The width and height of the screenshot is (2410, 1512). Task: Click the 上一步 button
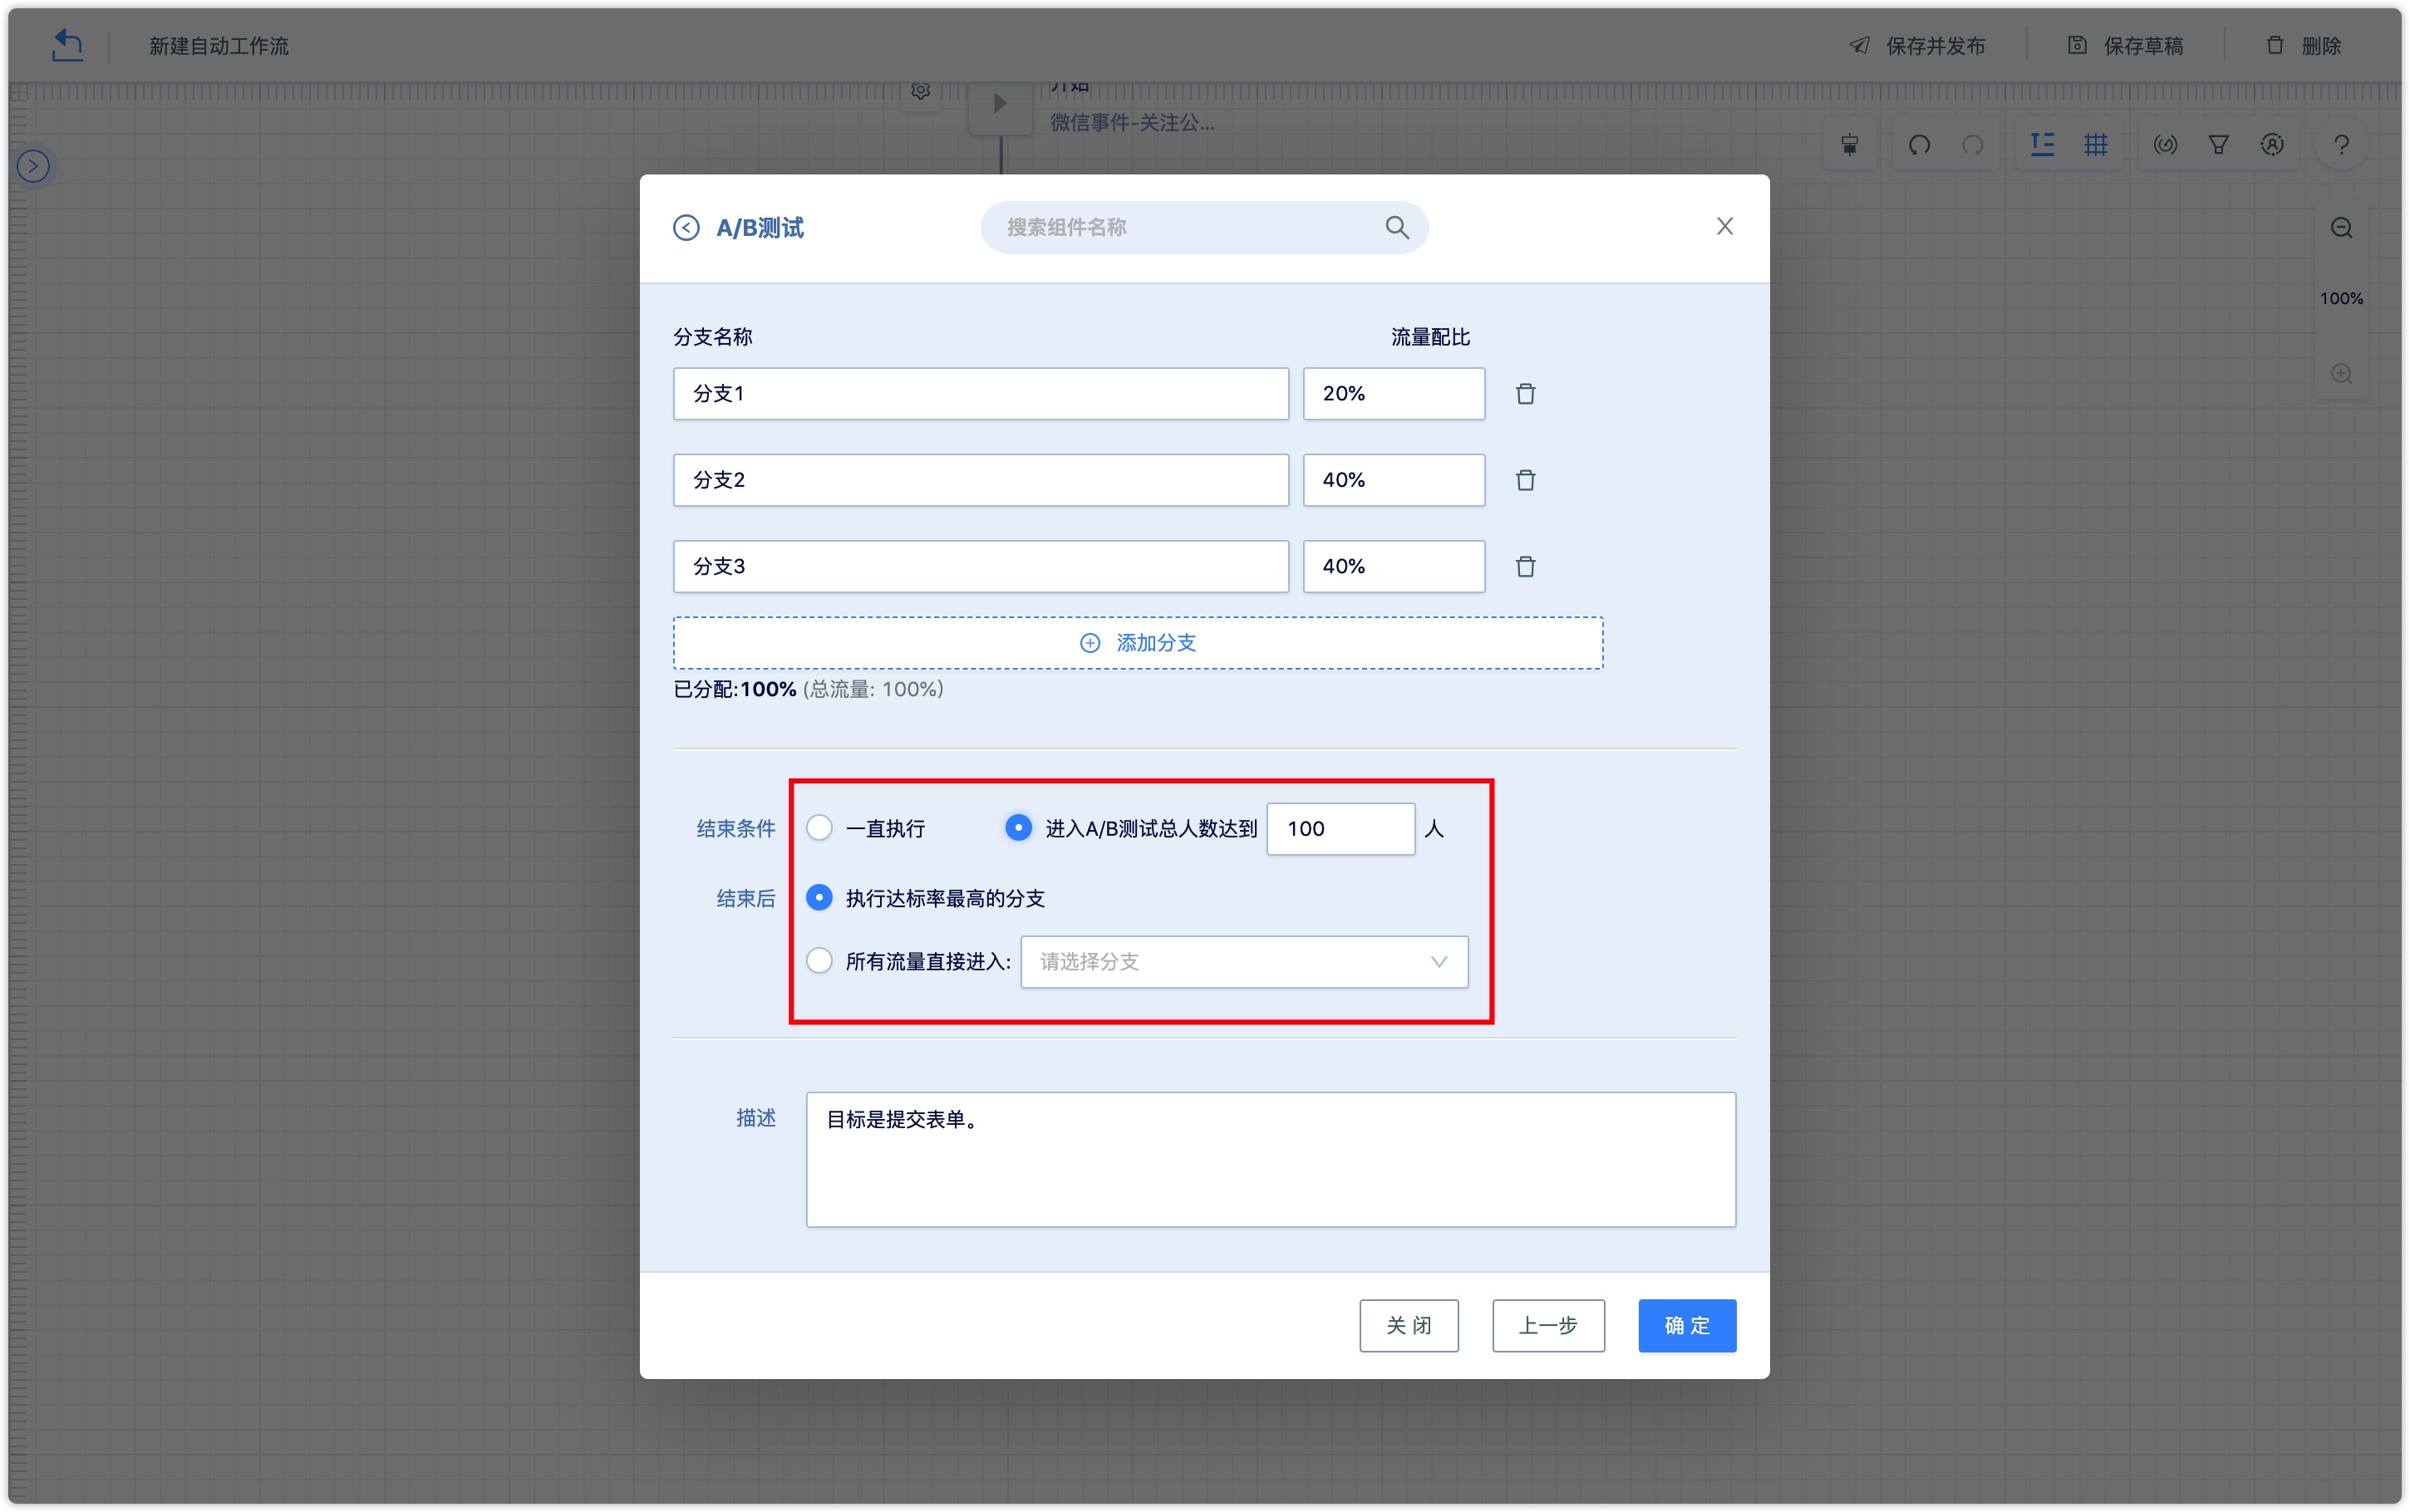click(x=1548, y=1326)
